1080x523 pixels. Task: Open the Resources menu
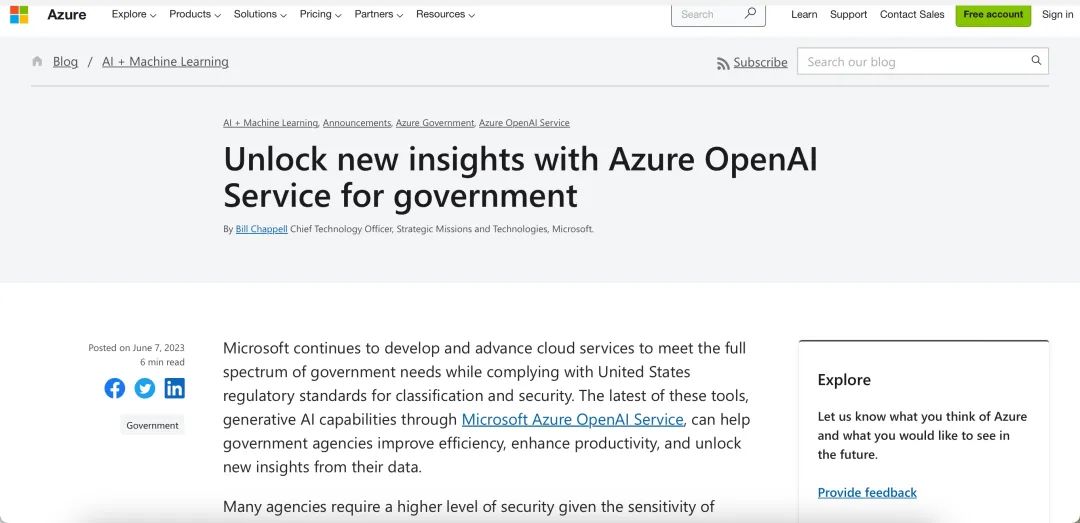click(445, 15)
